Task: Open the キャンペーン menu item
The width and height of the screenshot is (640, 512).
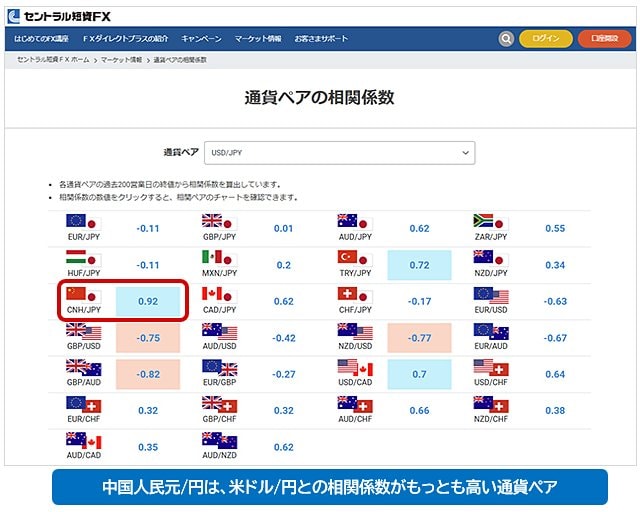Action: (x=201, y=39)
